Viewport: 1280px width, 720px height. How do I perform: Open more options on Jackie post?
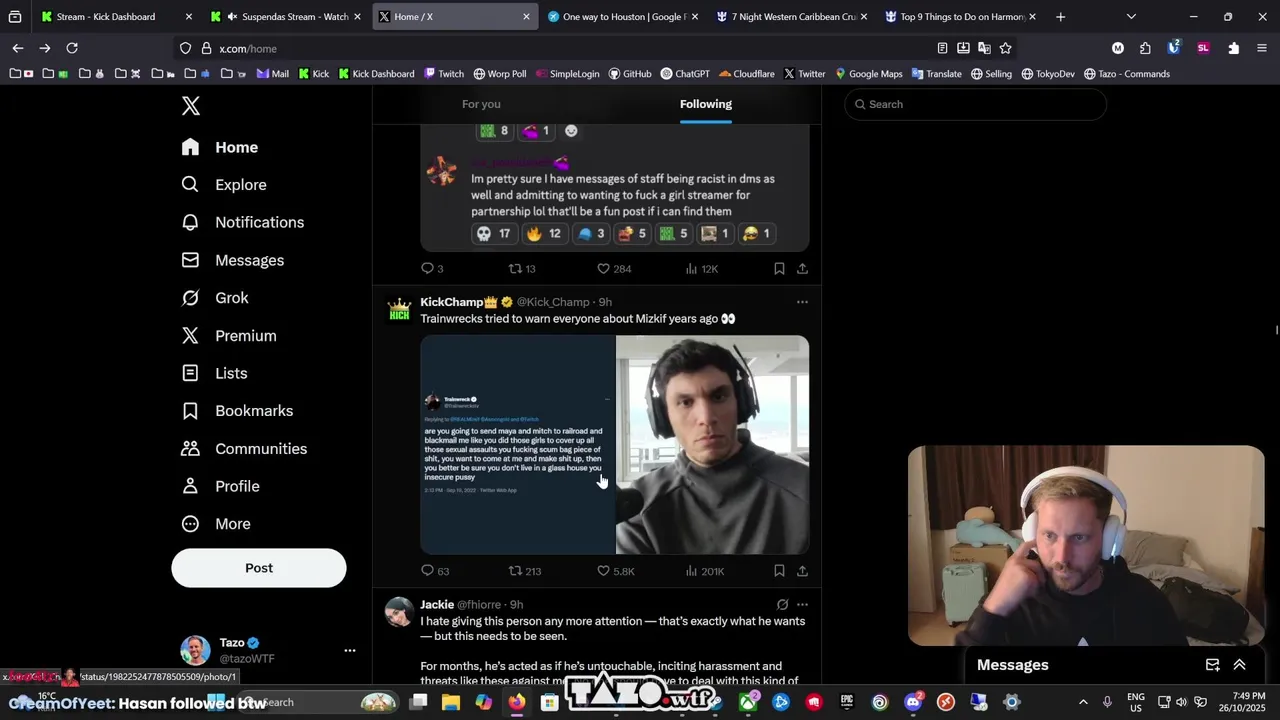click(802, 605)
